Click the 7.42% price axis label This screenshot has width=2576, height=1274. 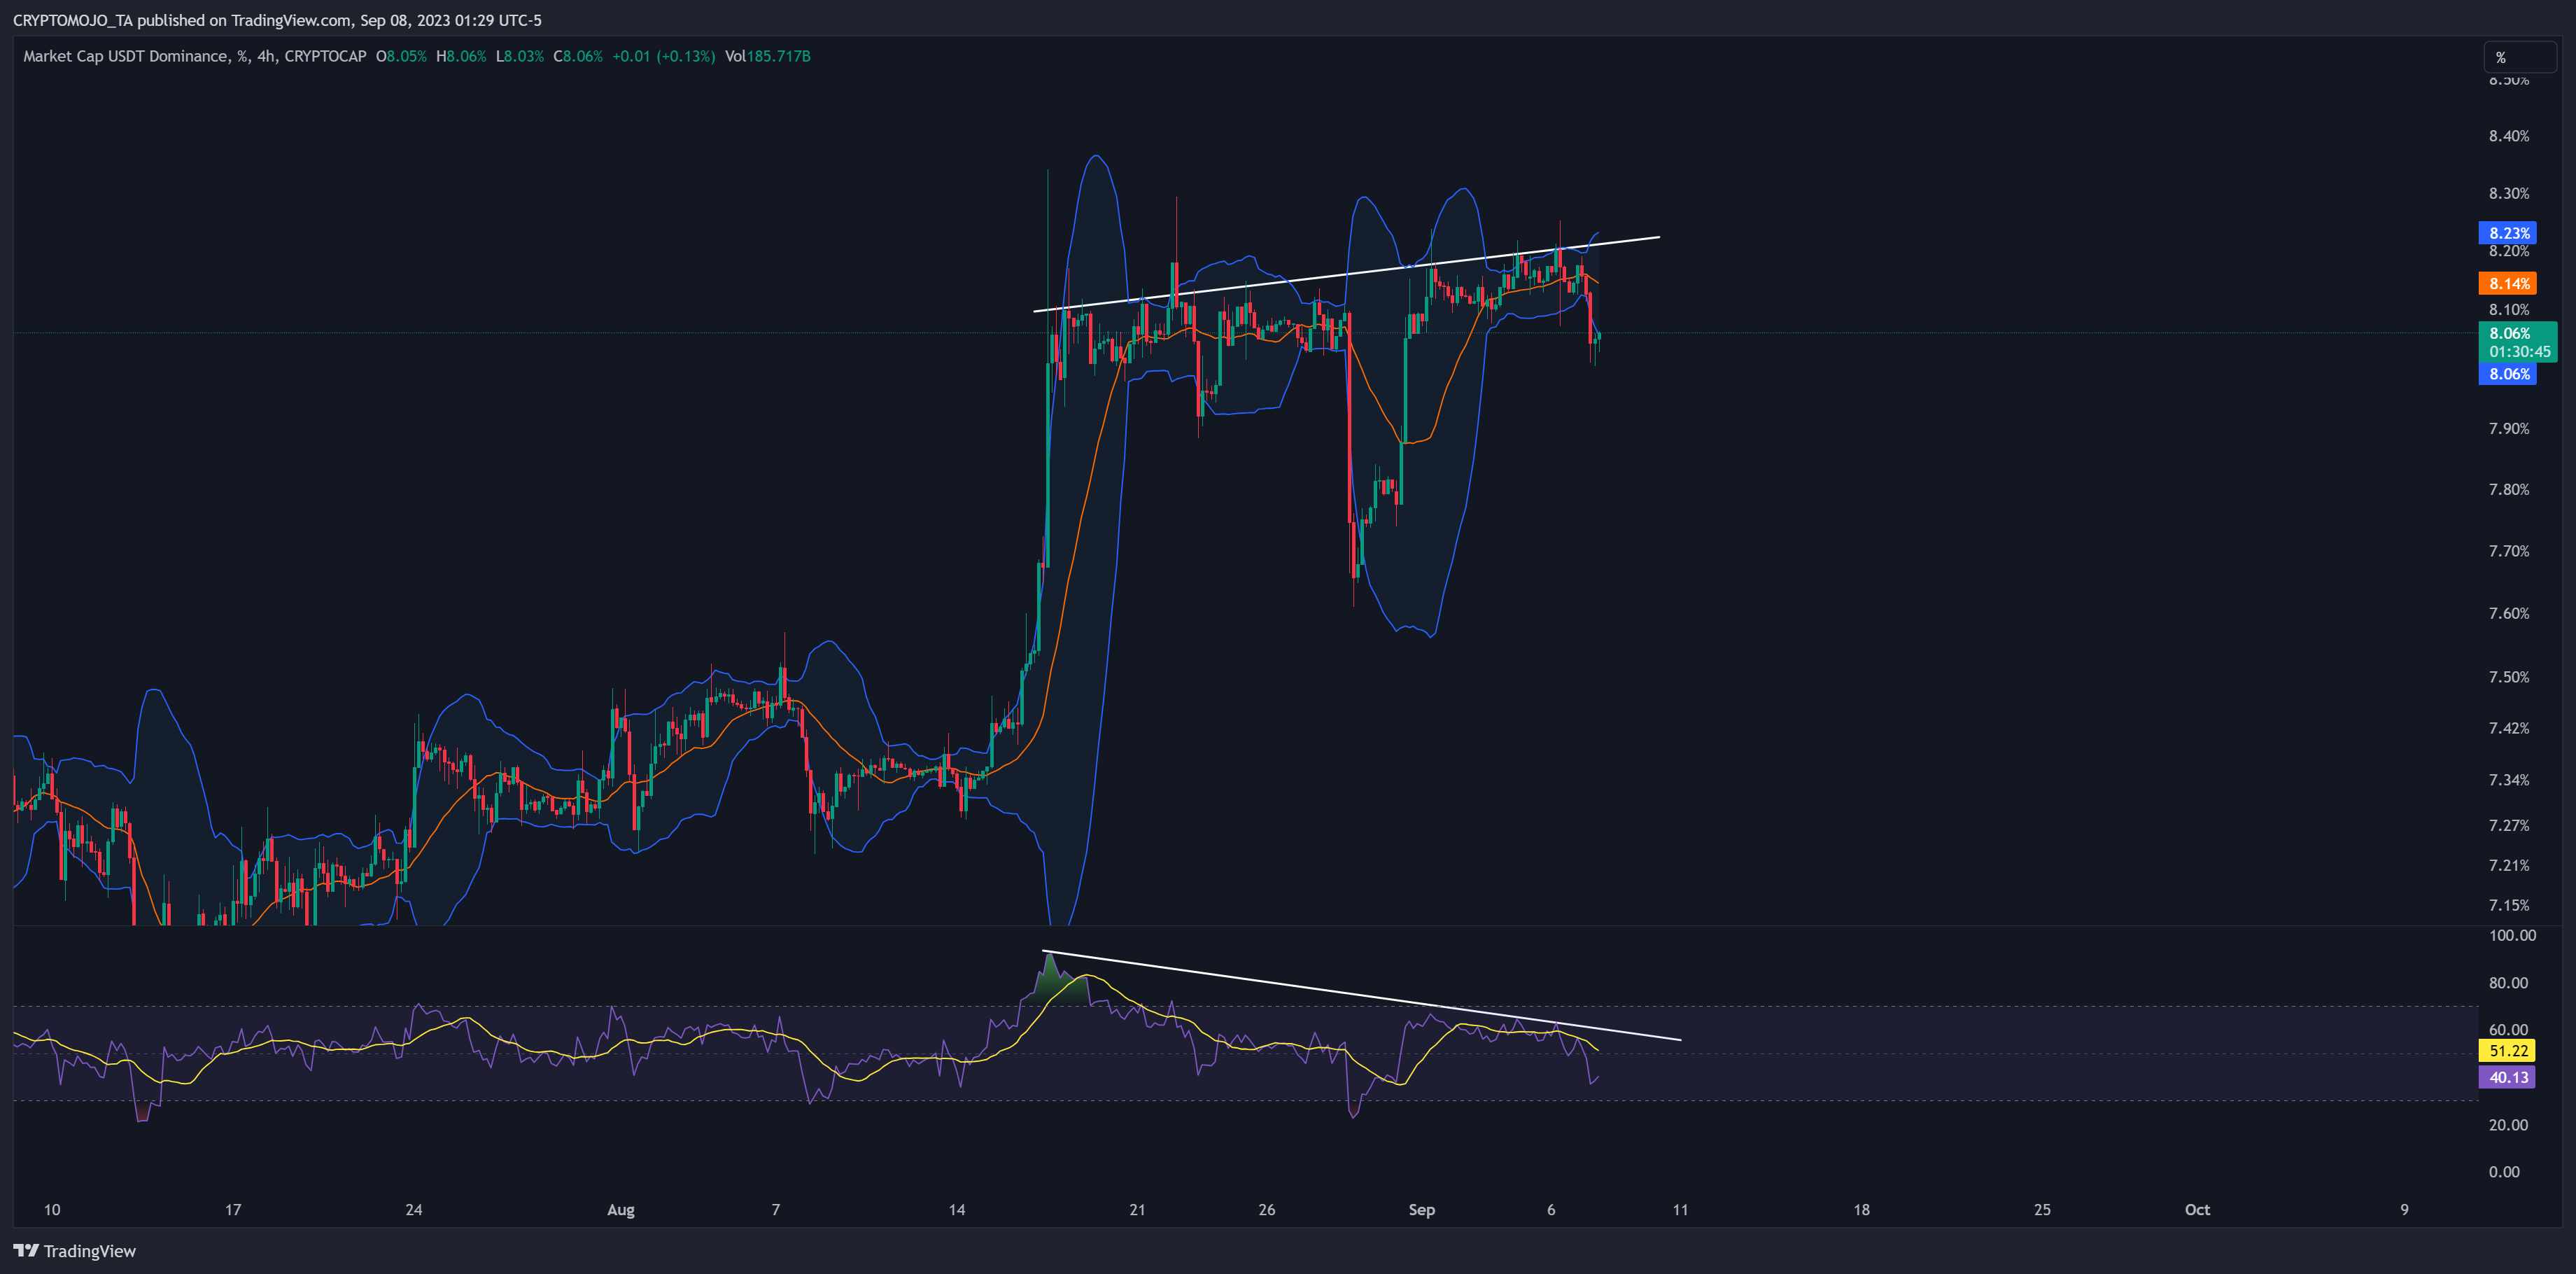click(x=2509, y=728)
